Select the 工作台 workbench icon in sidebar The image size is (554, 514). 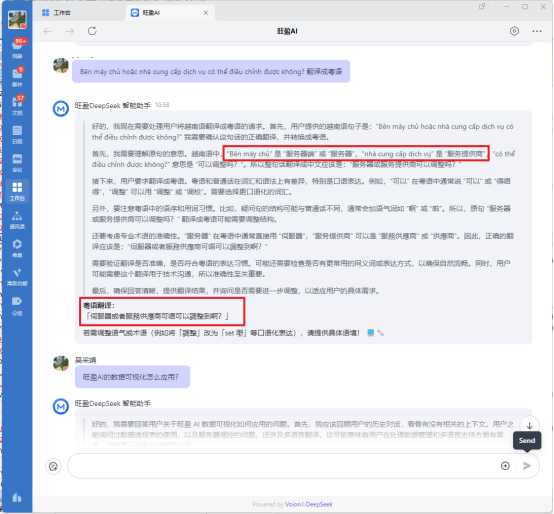point(17,191)
